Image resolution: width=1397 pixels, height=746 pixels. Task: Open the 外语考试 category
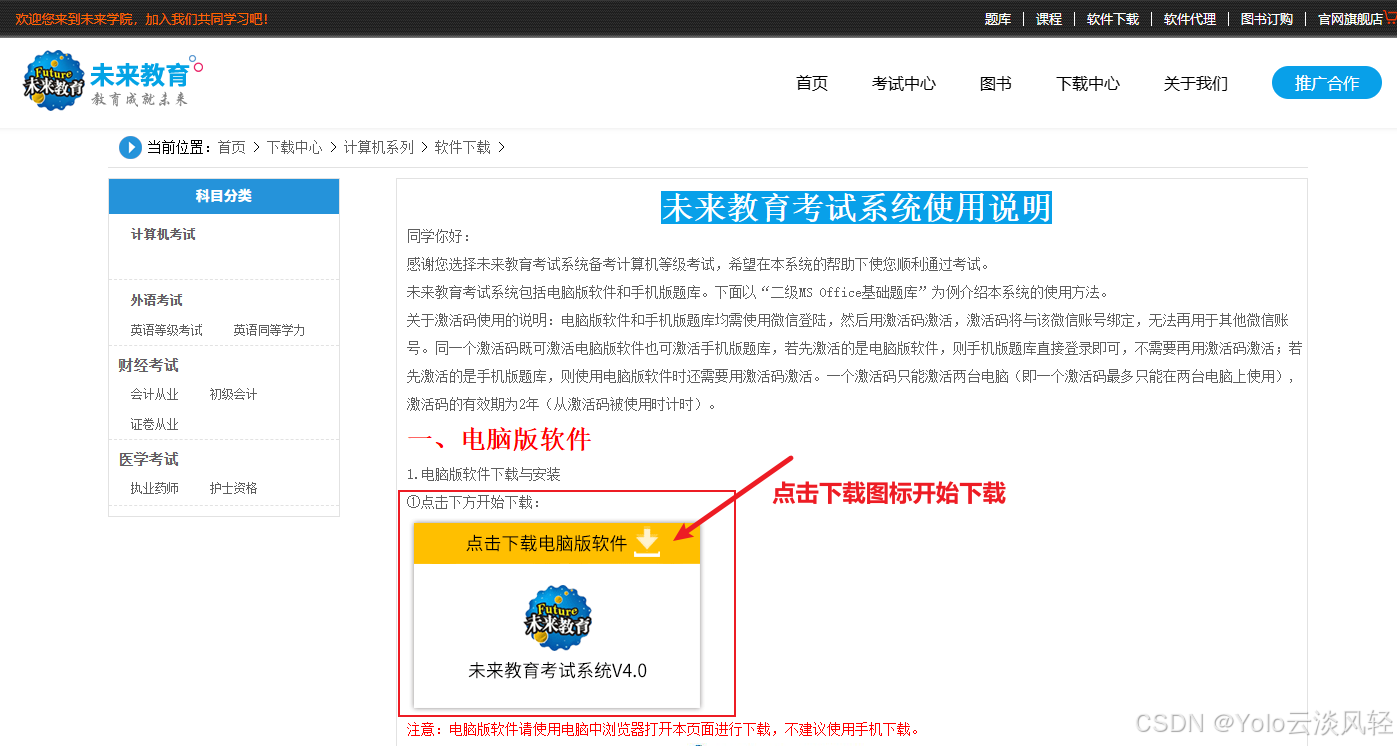click(156, 300)
